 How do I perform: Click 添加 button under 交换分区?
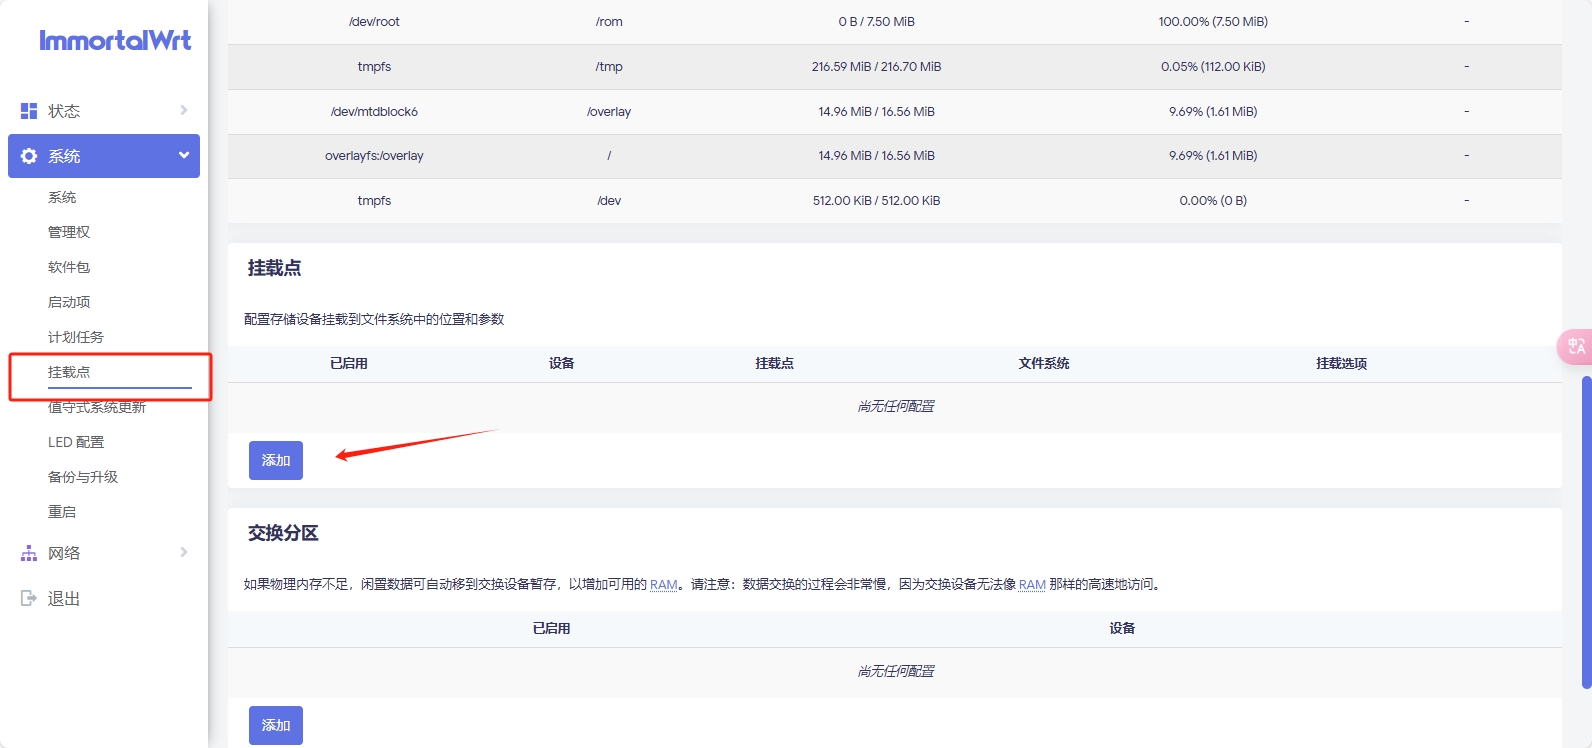(x=276, y=725)
